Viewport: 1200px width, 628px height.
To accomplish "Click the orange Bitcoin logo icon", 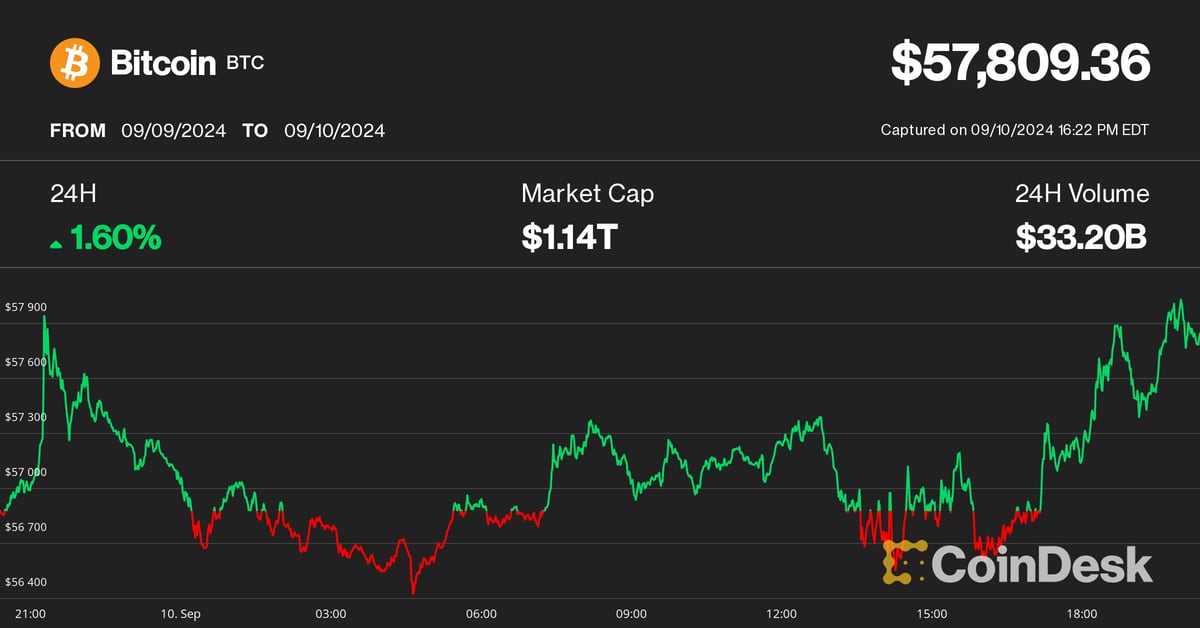I will click(x=75, y=63).
